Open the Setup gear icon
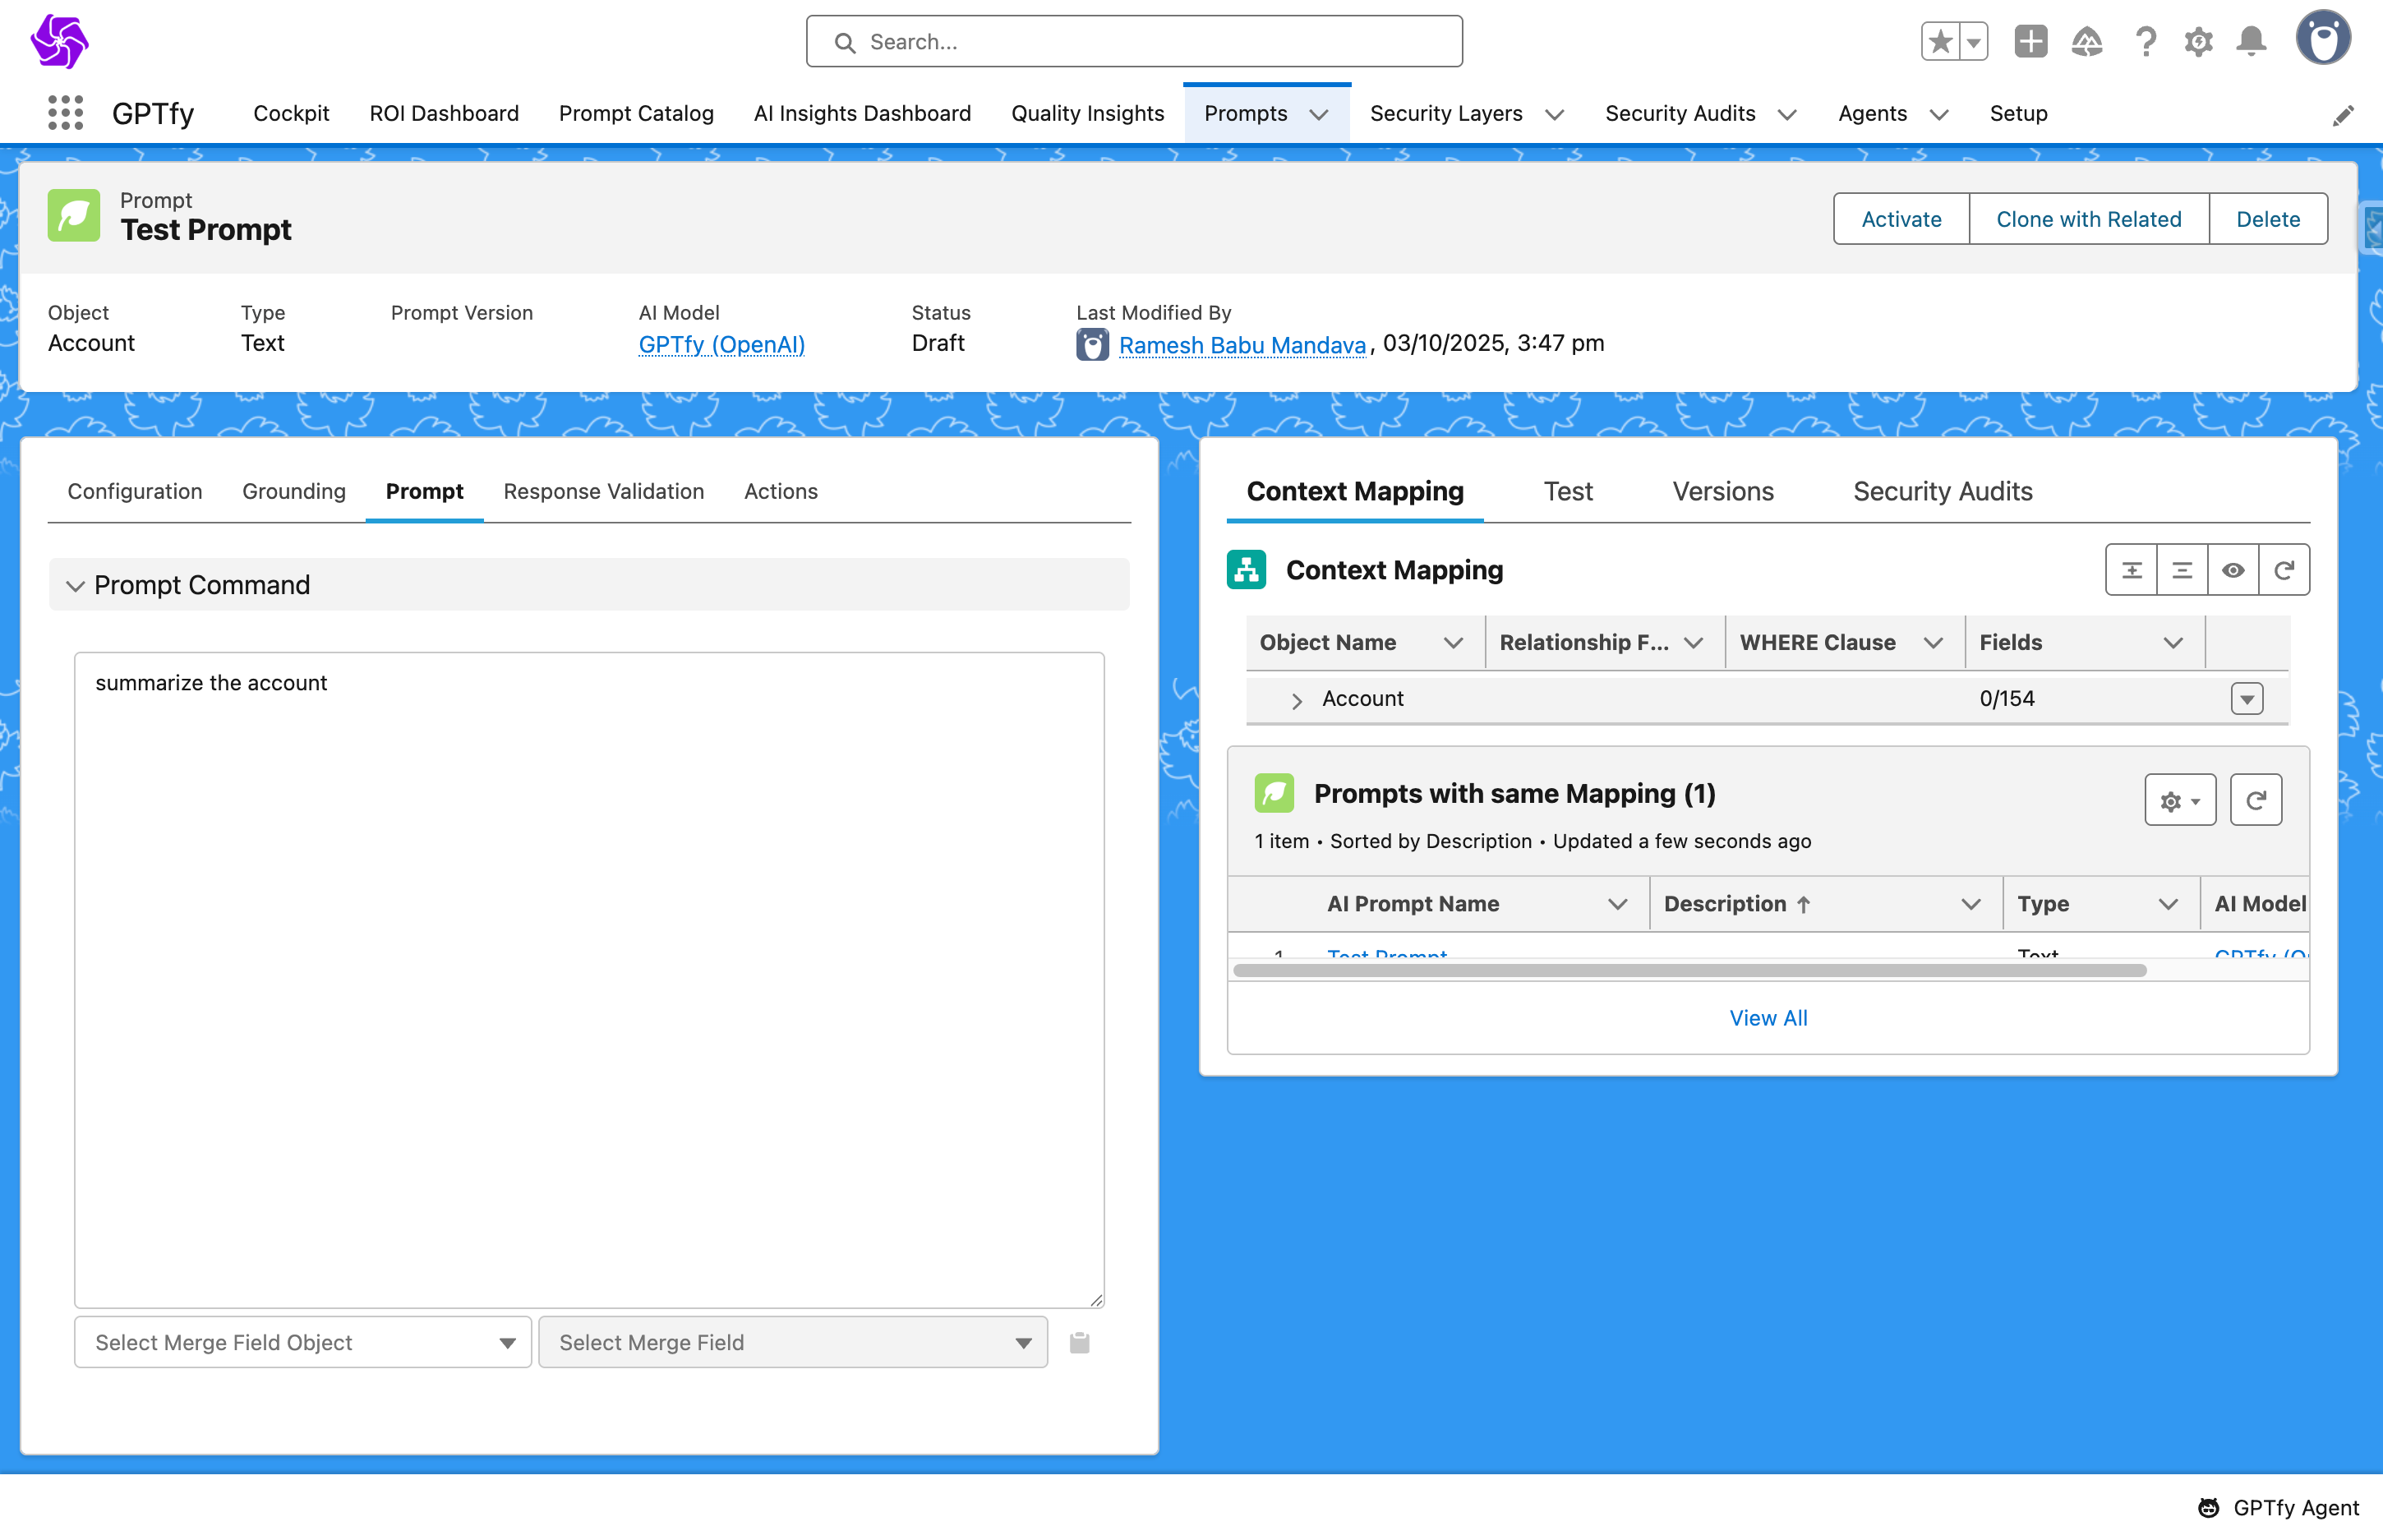The width and height of the screenshot is (2383, 1540). click(x=2198, y=42)
